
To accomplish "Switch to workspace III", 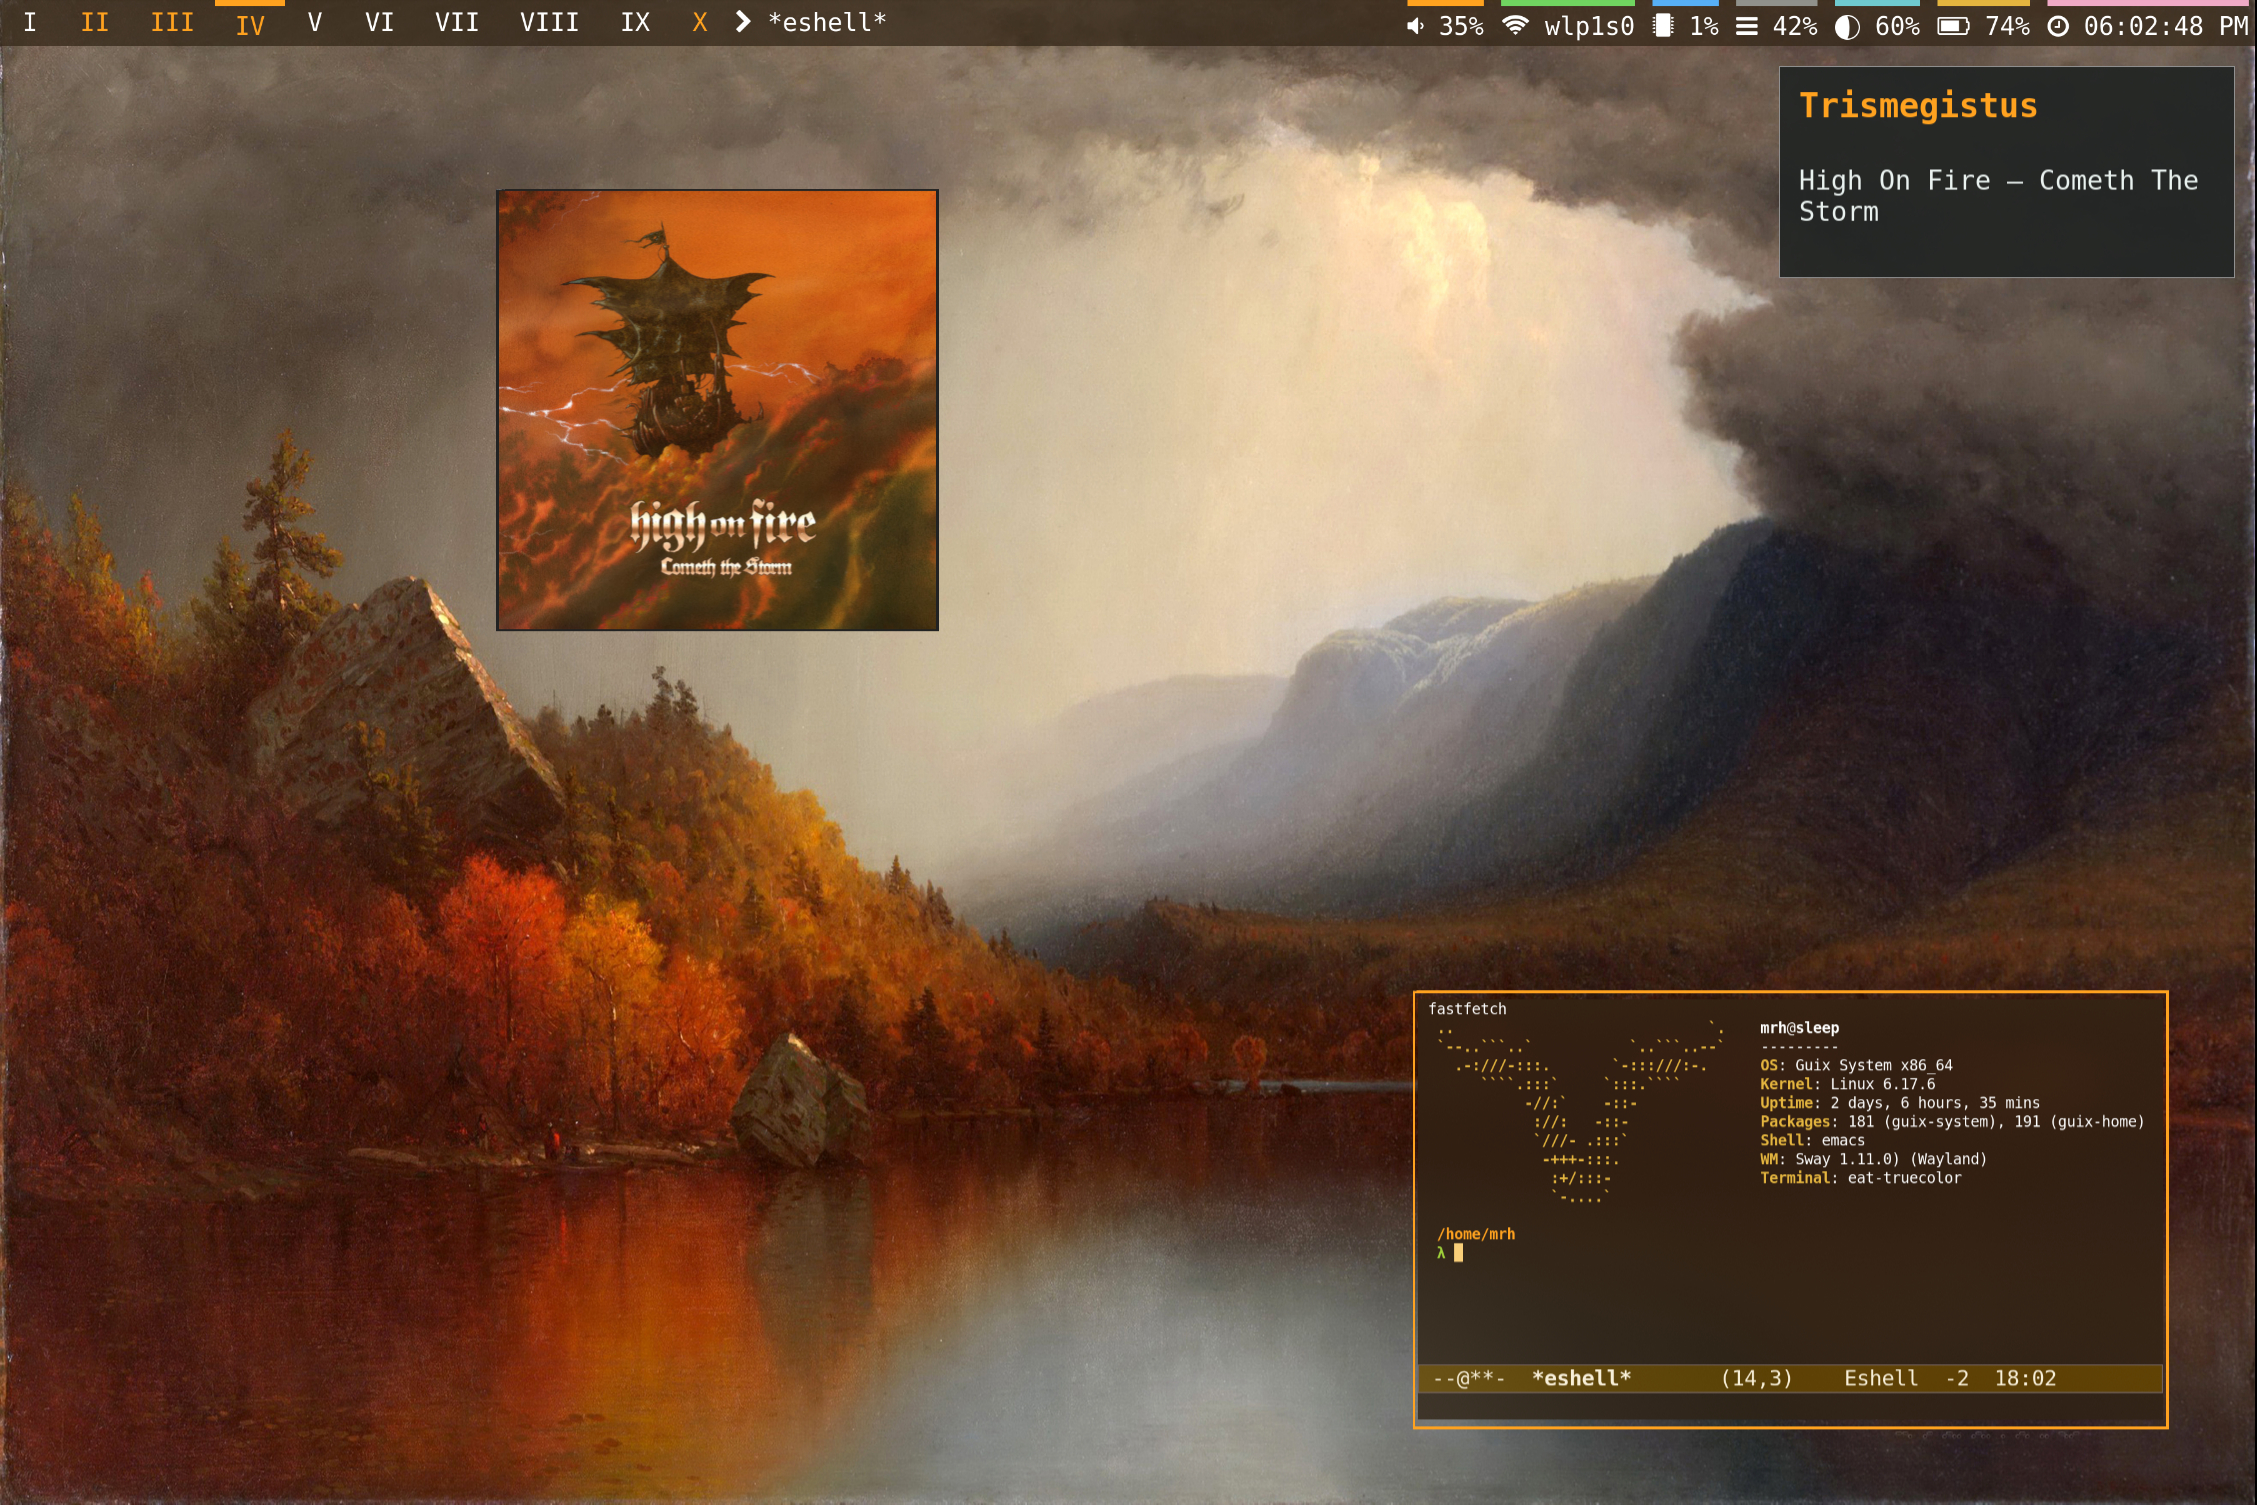I will pyautogui.click(x=172, y=22).
